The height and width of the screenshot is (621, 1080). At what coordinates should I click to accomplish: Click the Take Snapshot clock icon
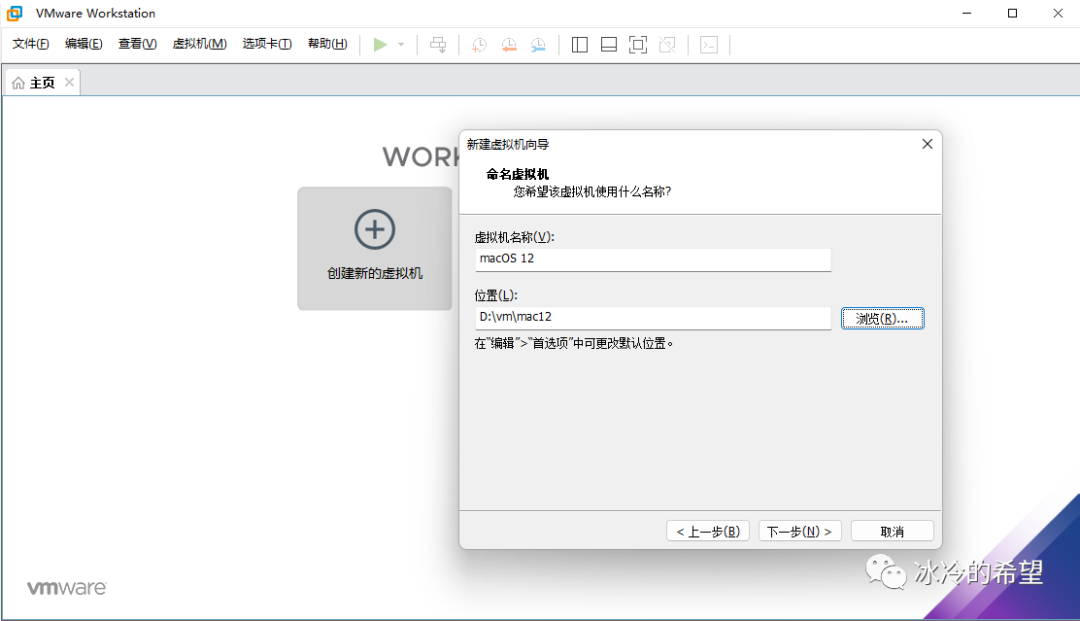[479, 45]
